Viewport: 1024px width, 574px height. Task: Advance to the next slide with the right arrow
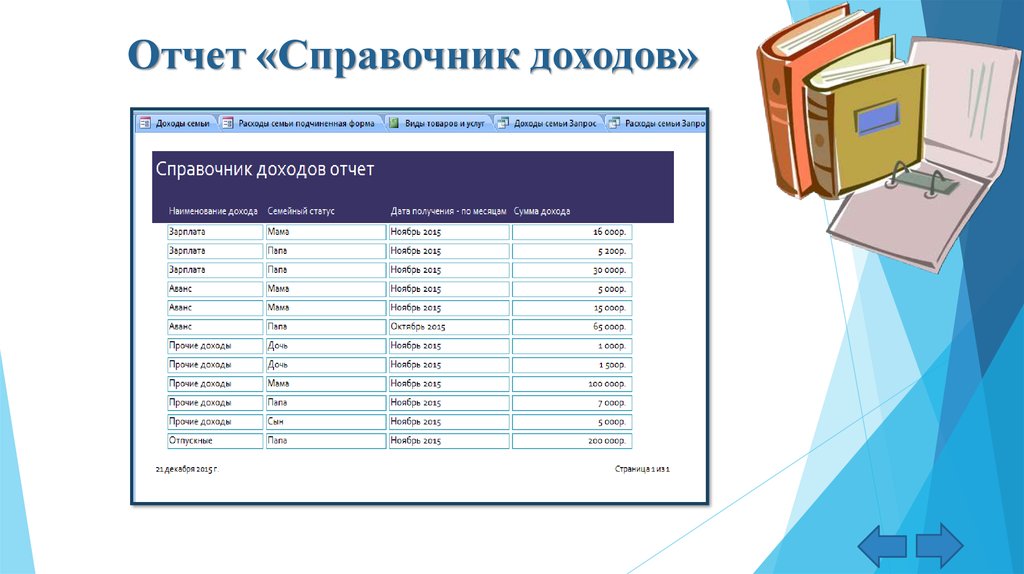point(939,545)
